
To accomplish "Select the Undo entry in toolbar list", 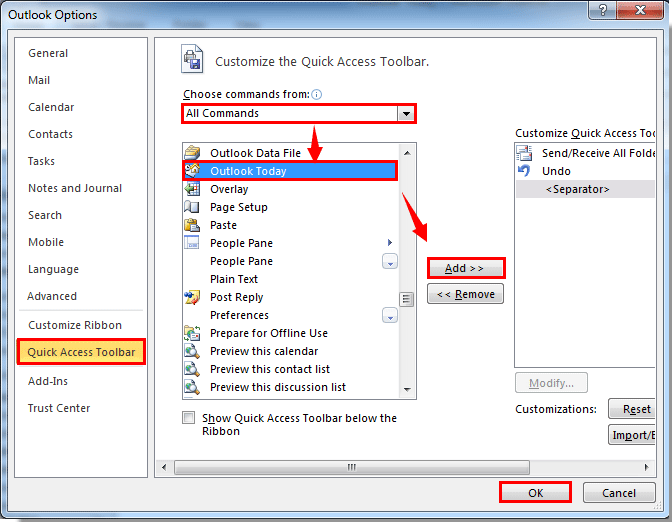I will (585, 171).
